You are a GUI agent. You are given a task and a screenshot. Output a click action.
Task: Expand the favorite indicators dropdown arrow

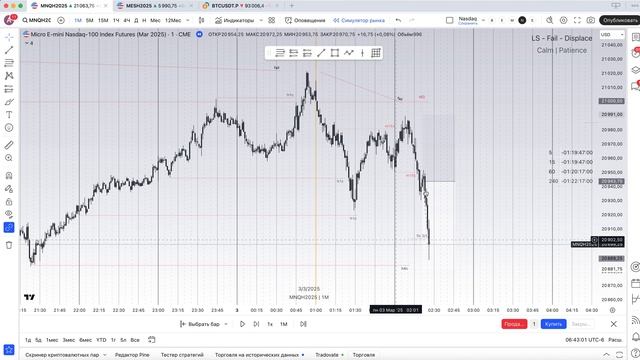click(x=261, y=20)
